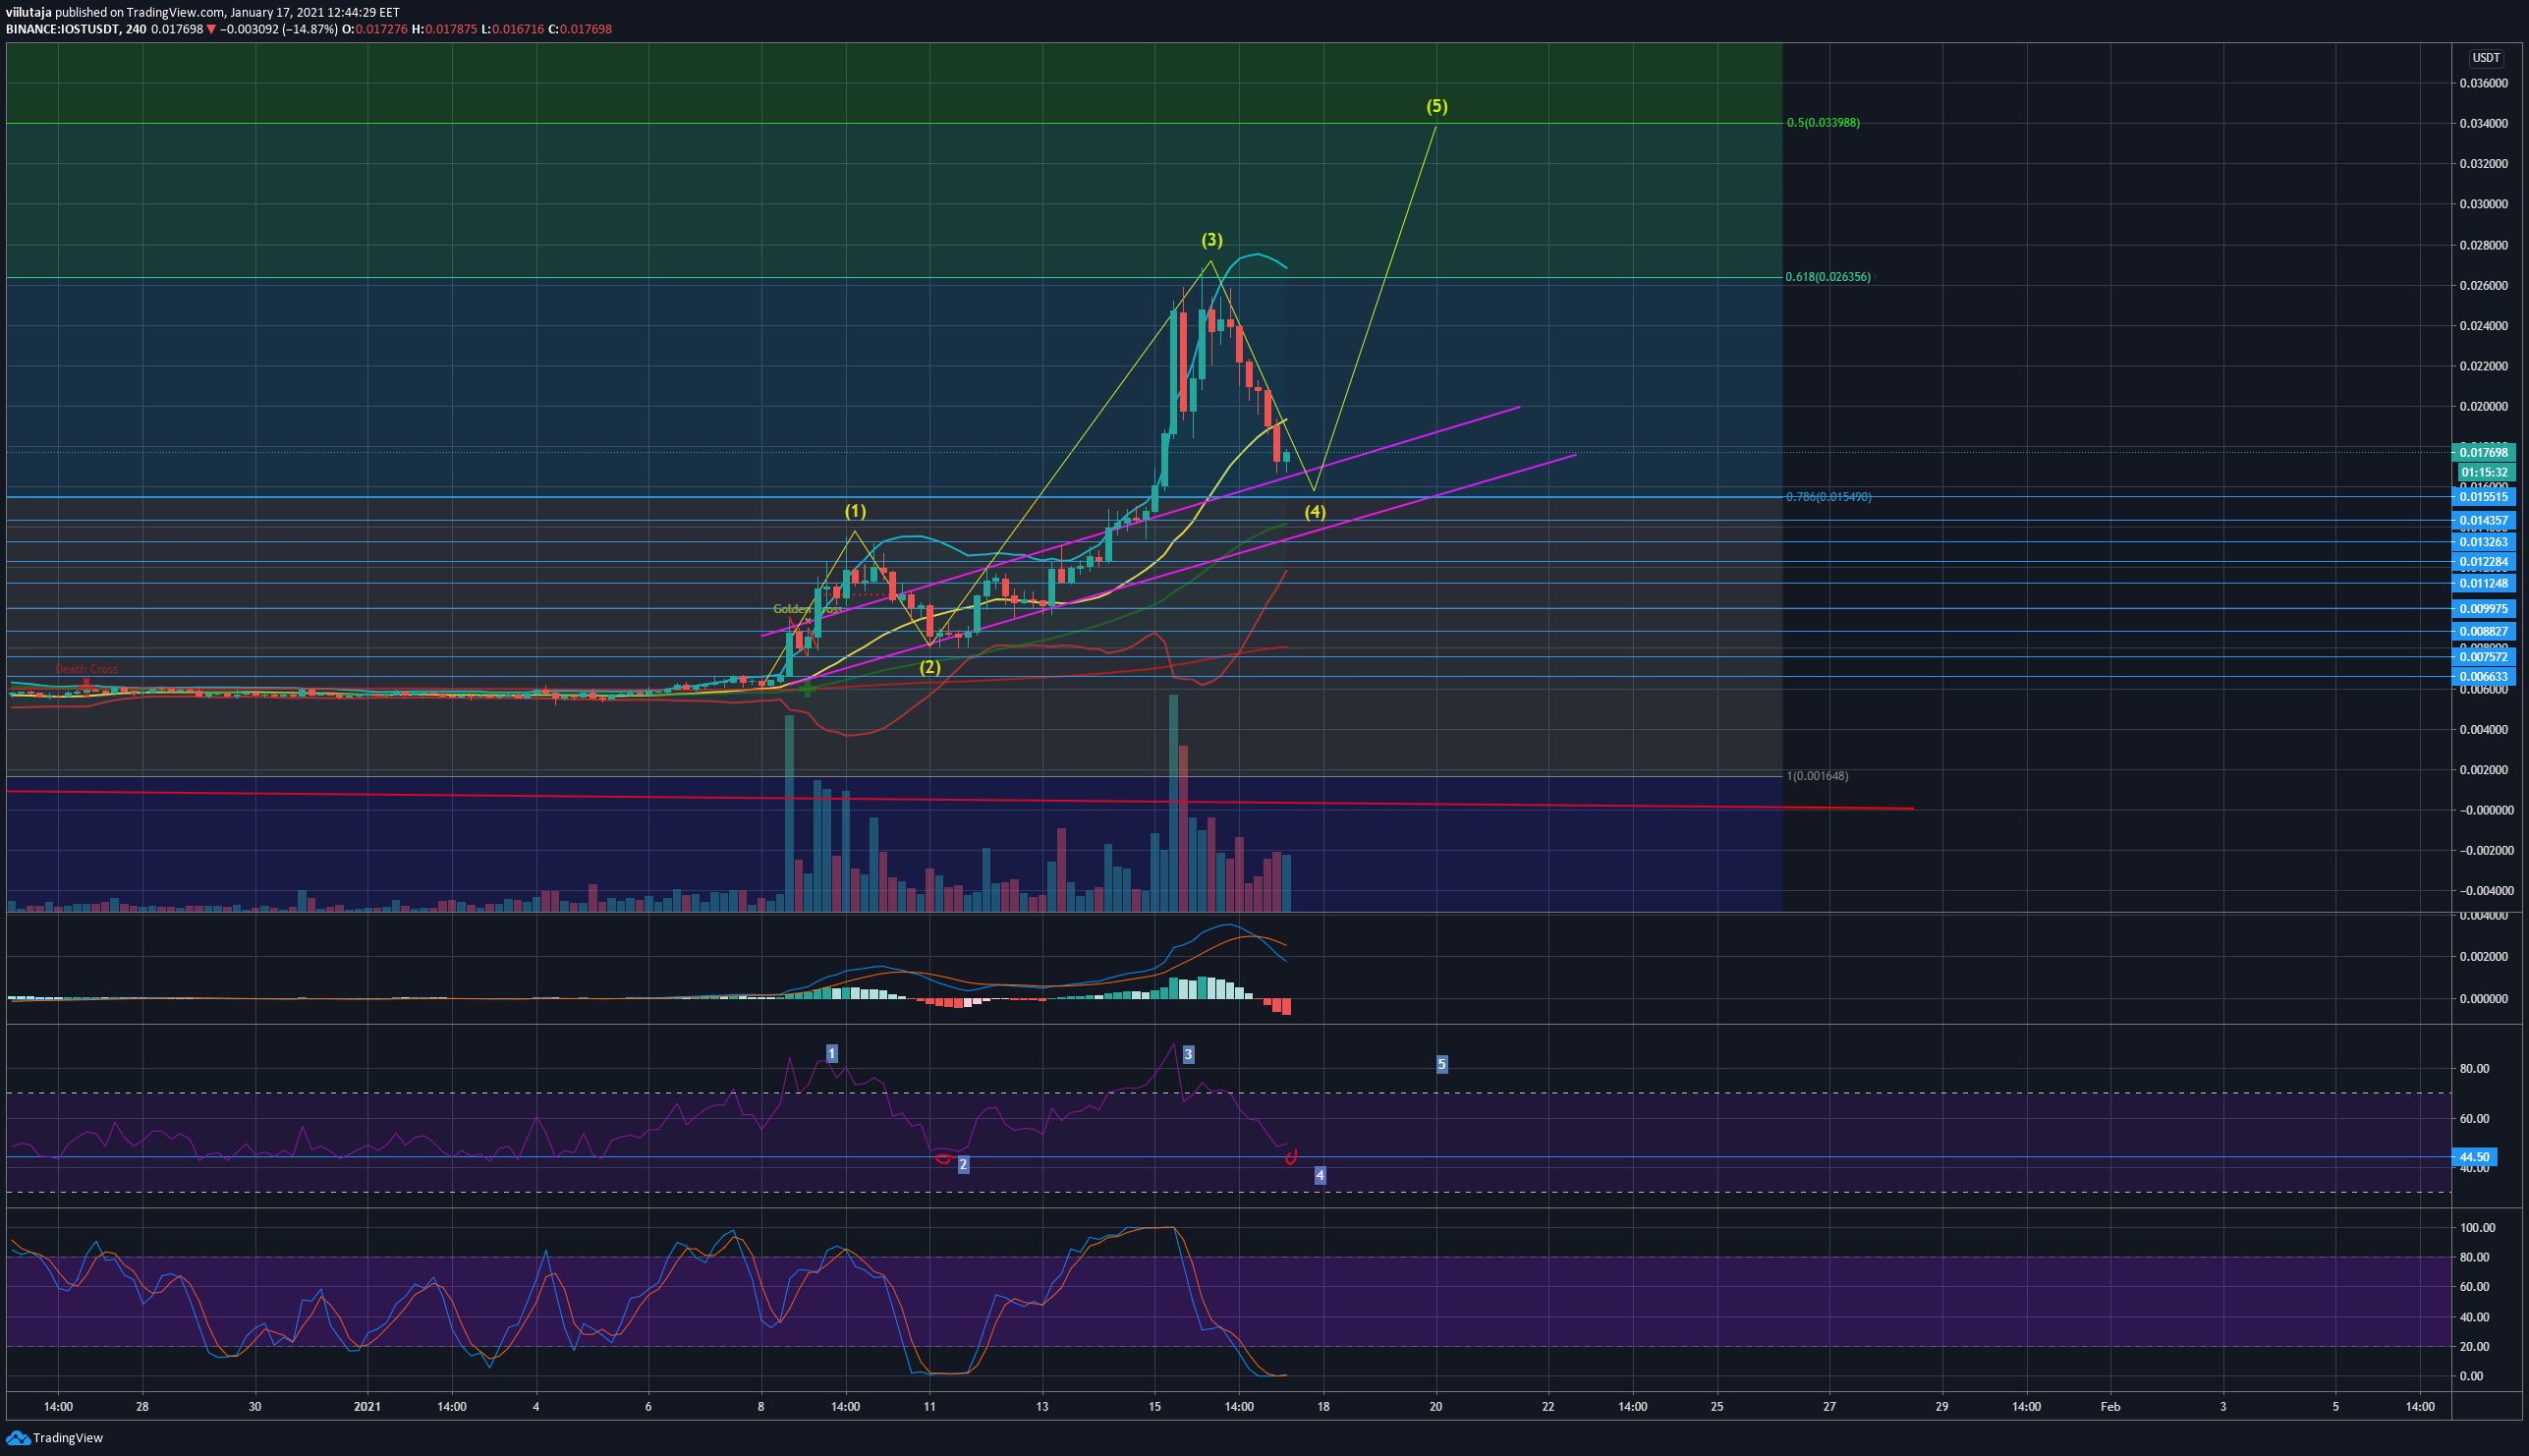The height and width of the screenshot is (1456, 2529).
Task: Click the Feb month label on time axis
Action: (2110, 1407)
